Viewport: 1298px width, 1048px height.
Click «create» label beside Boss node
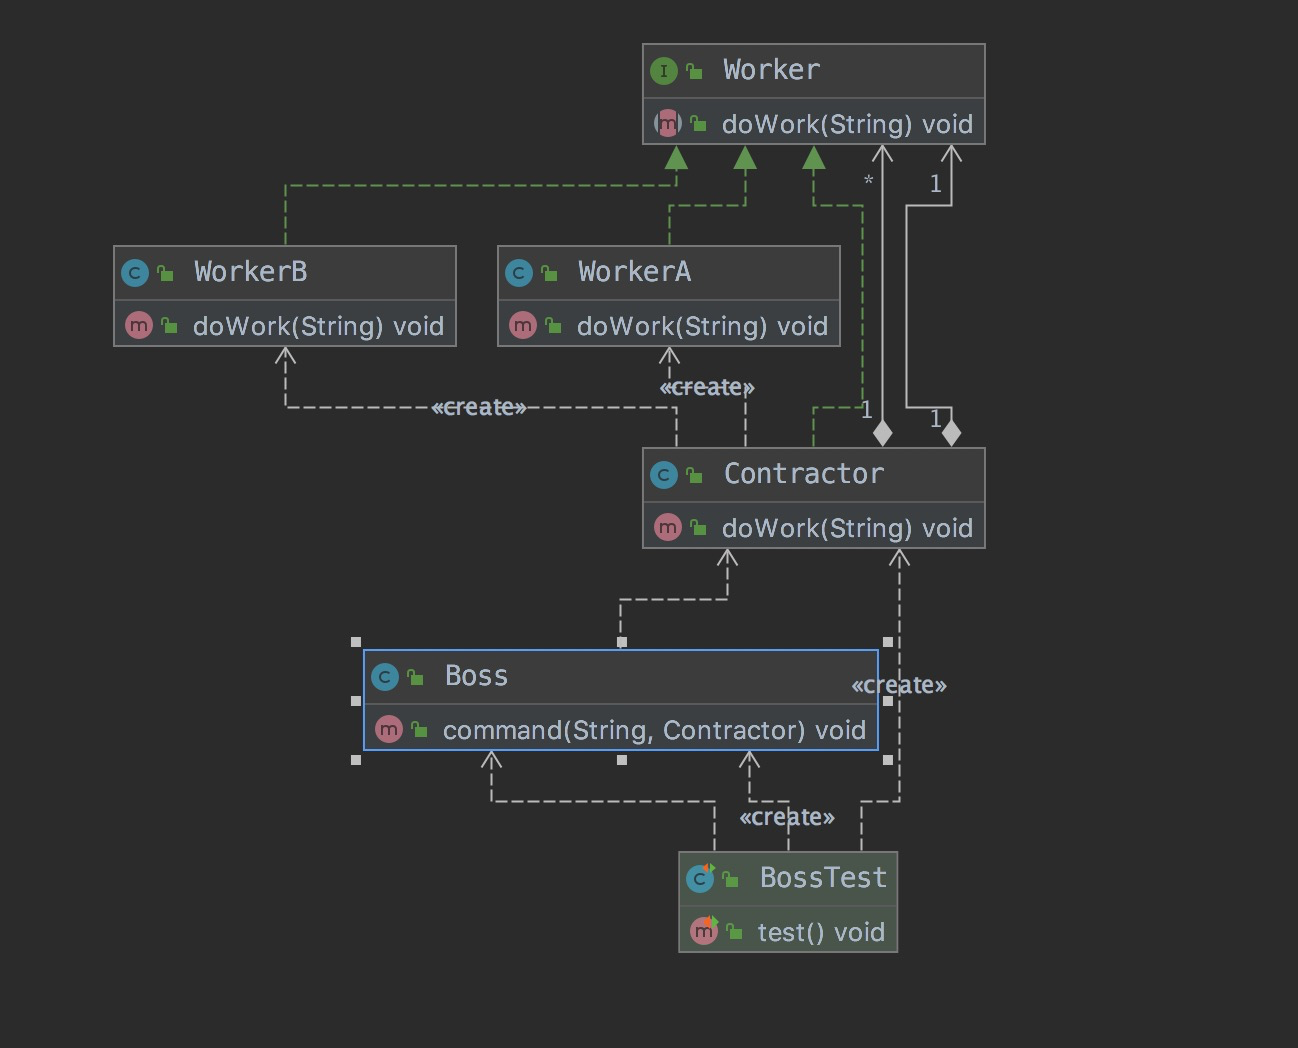coord(899,685)
